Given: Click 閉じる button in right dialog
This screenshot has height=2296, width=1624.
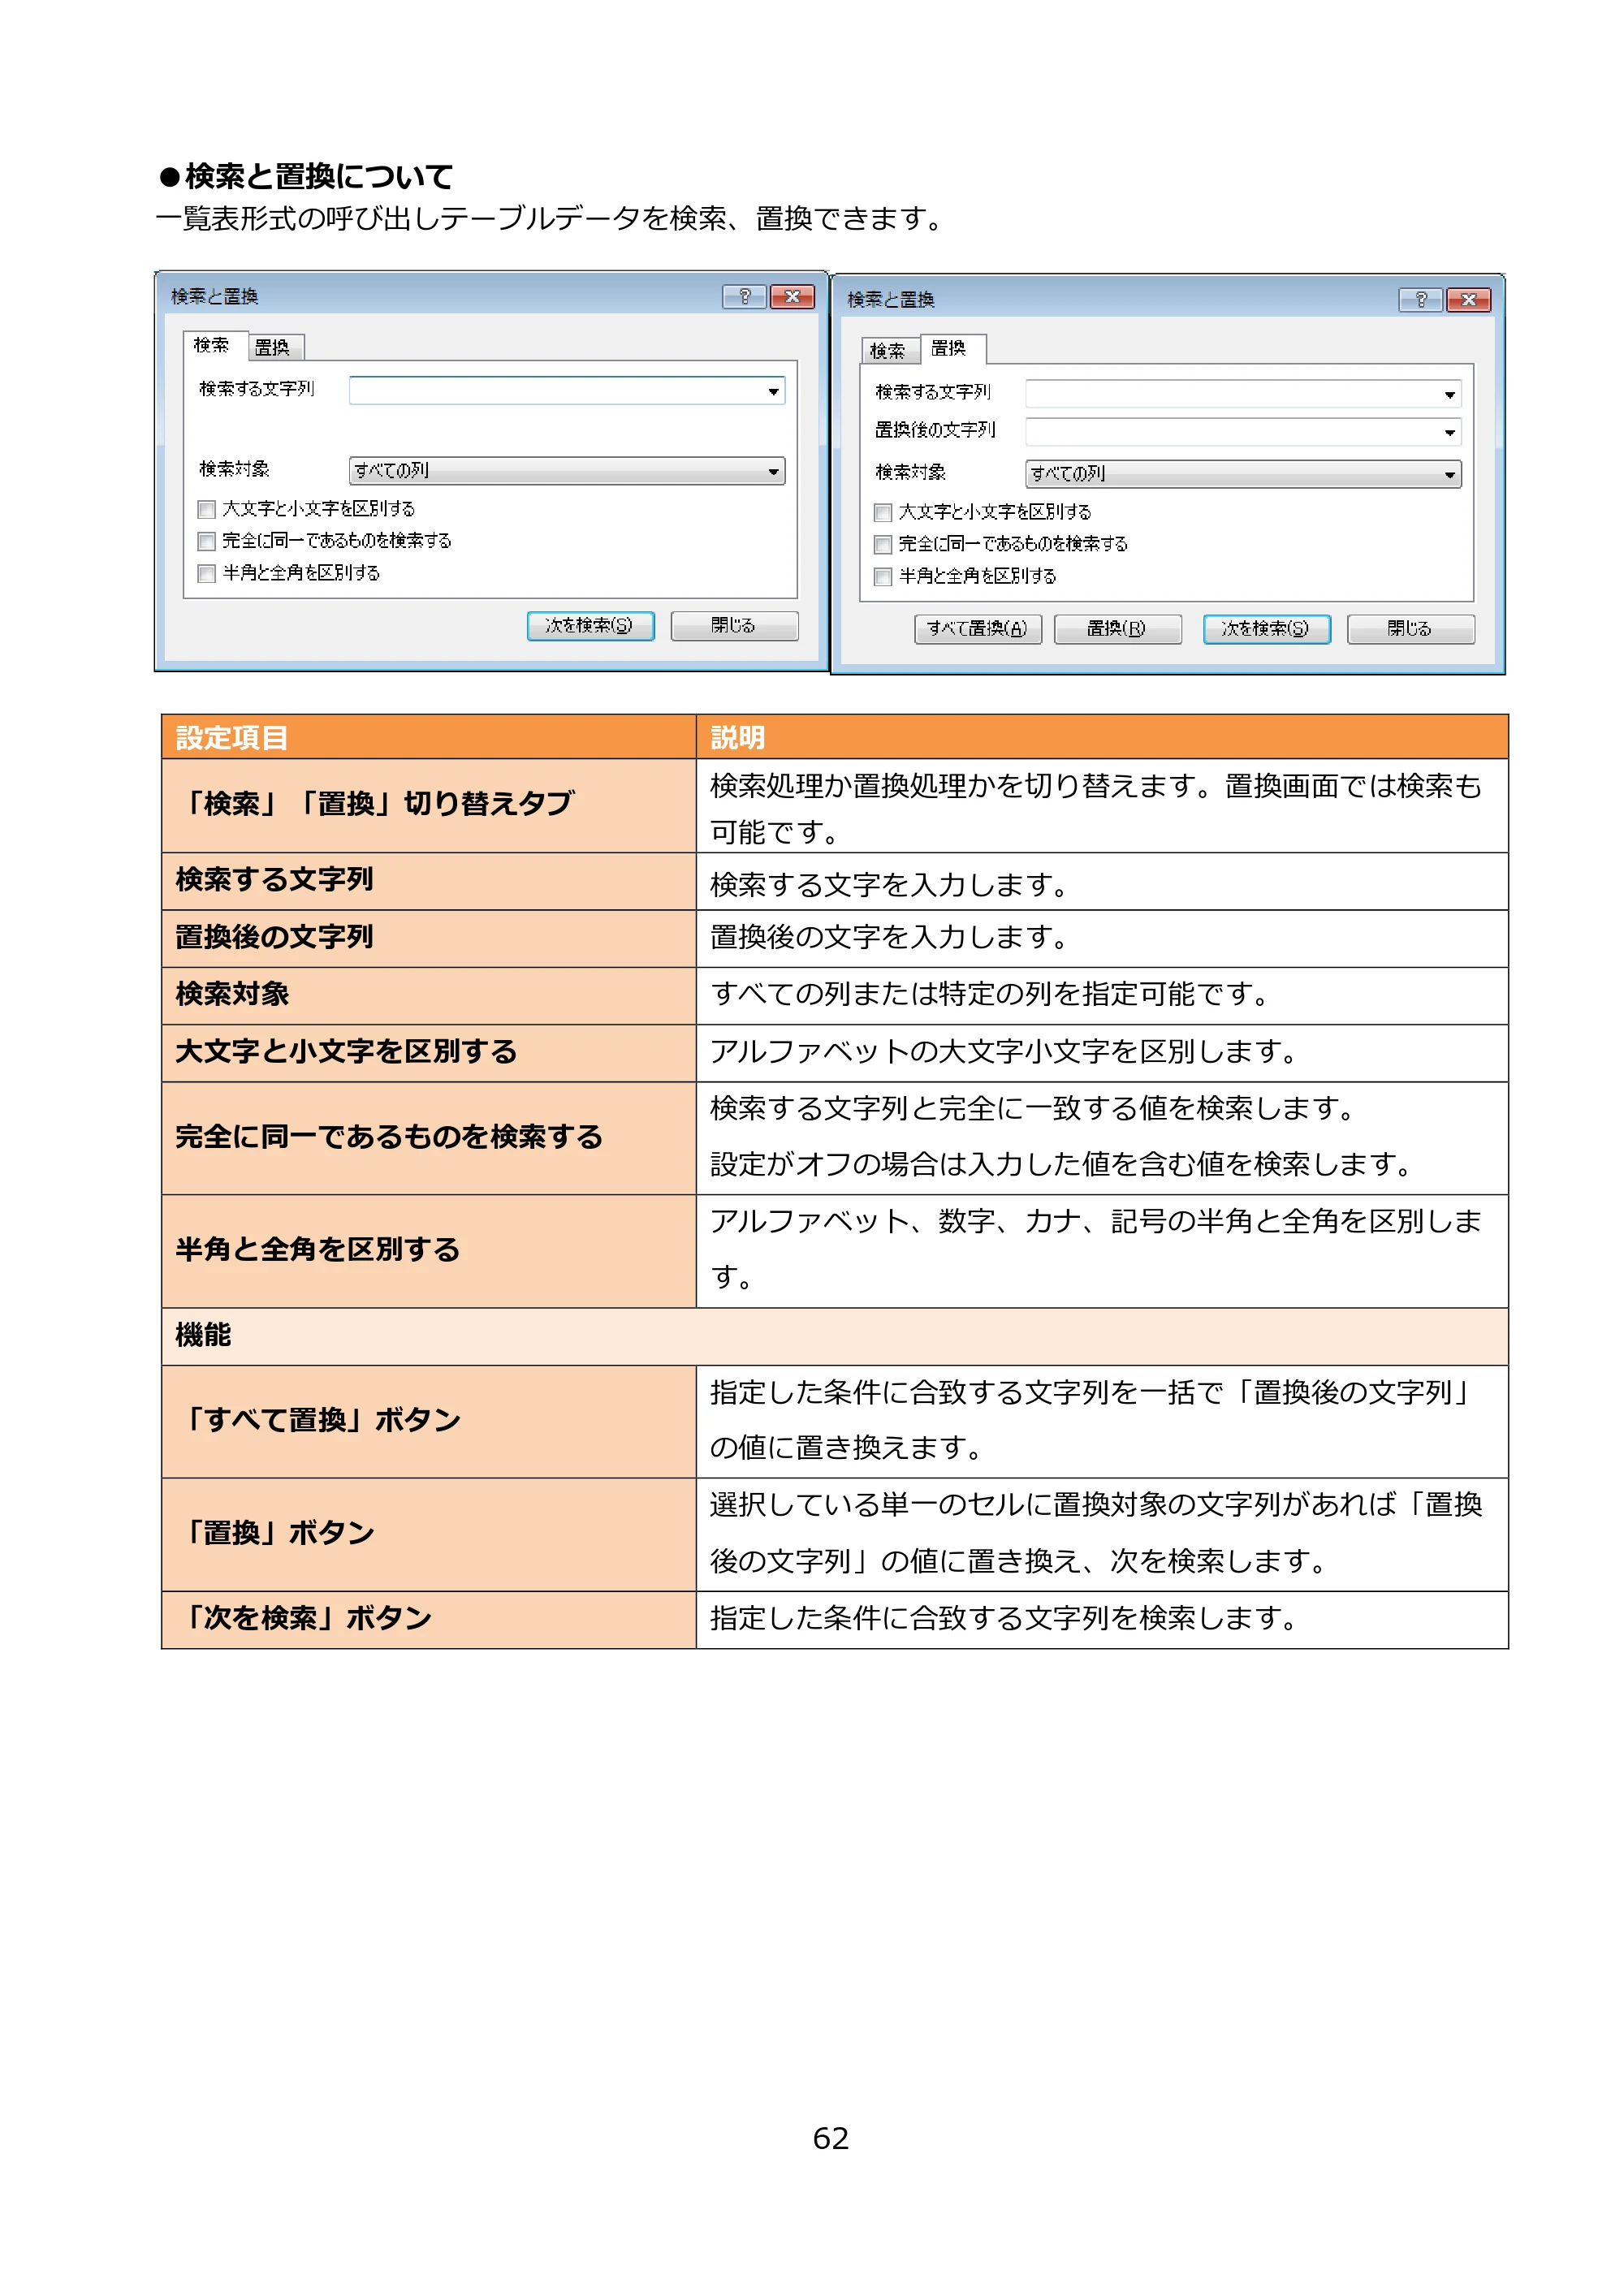Looking at the screenshot, I should (x=1410, y=629).
